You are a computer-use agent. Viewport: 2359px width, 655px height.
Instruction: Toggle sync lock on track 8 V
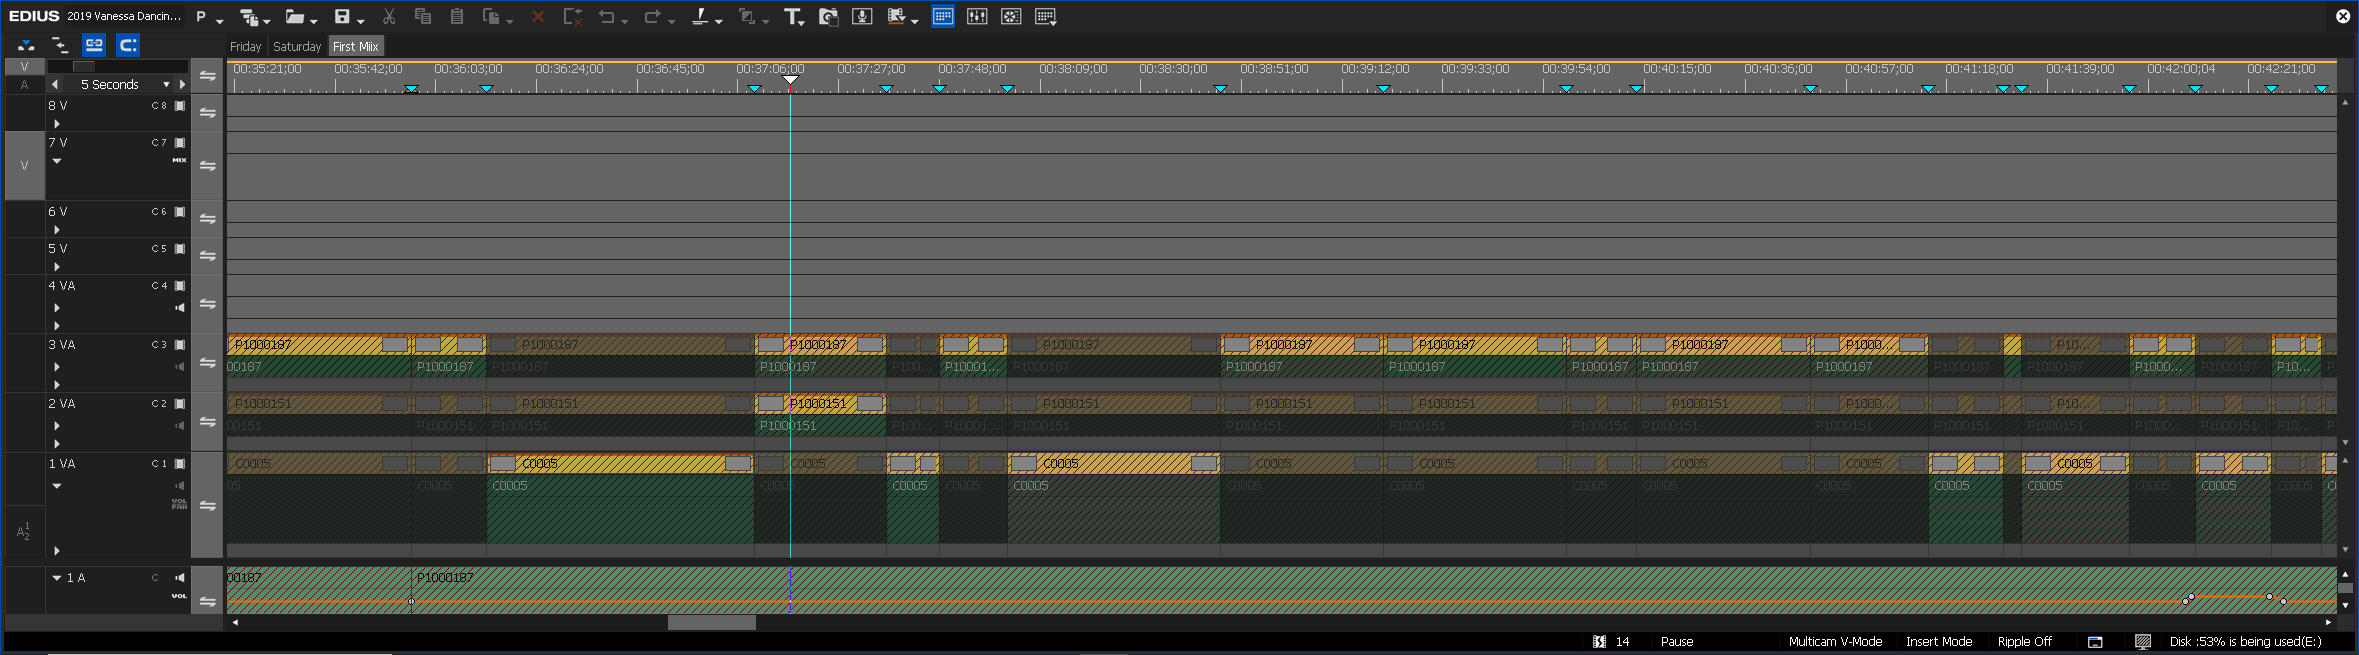(x=207, y=113)
